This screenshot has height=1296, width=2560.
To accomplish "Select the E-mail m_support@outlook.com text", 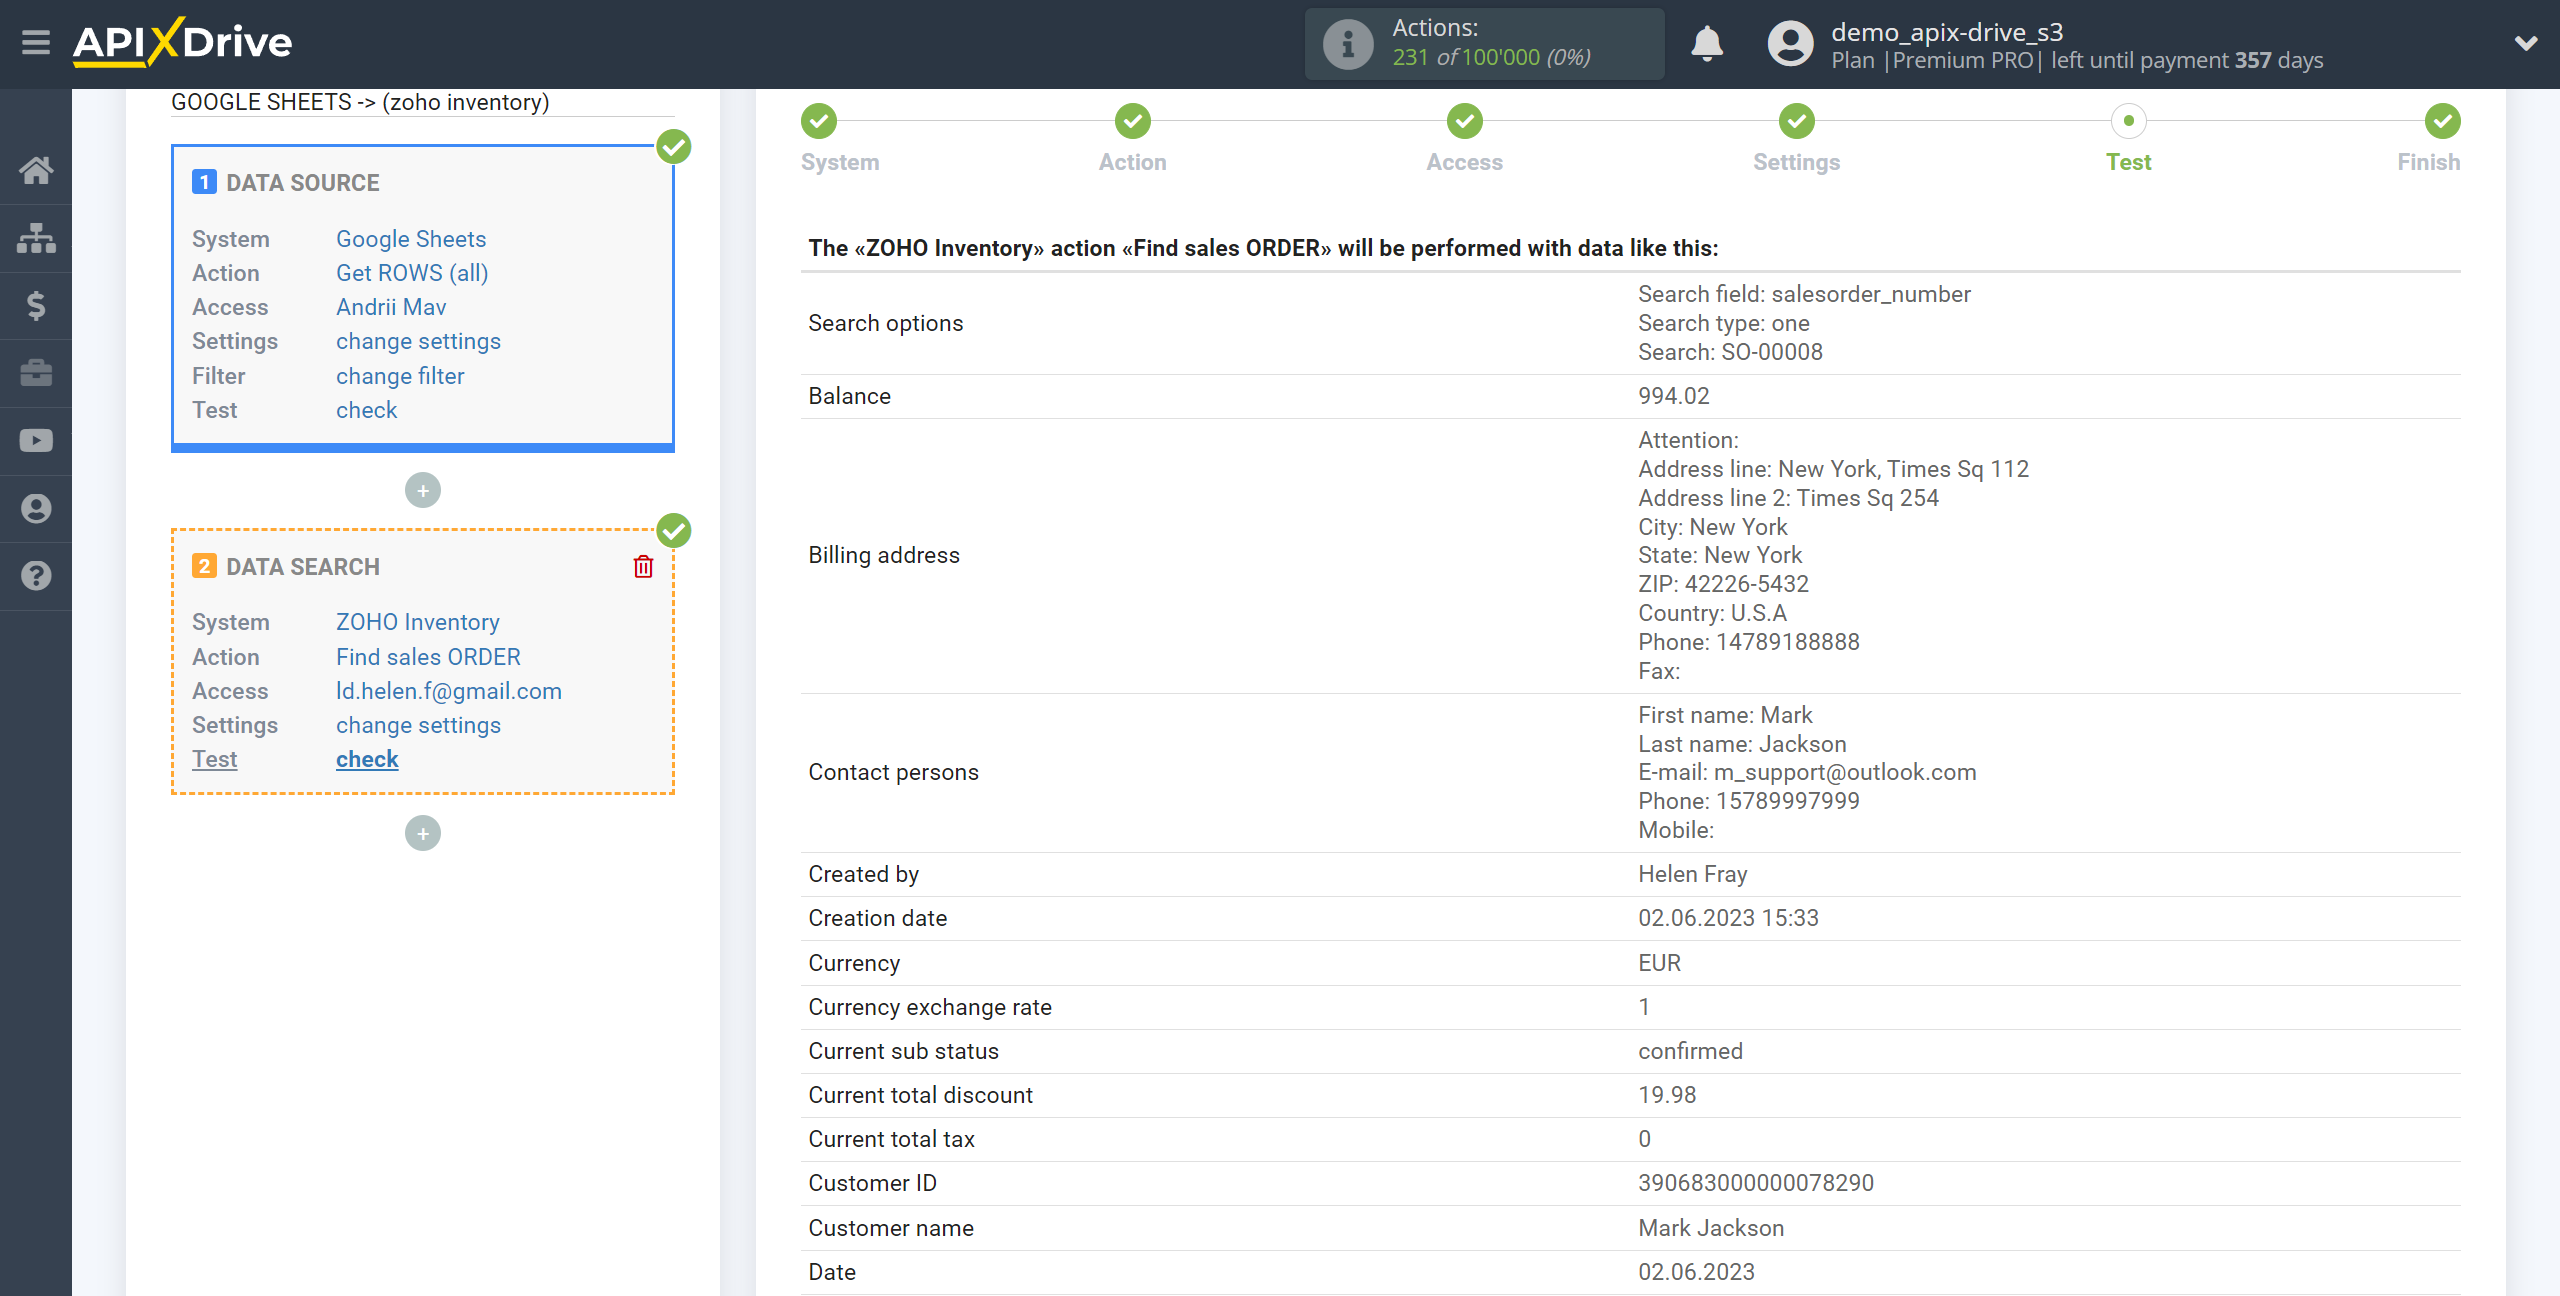I will [1807, 772].
